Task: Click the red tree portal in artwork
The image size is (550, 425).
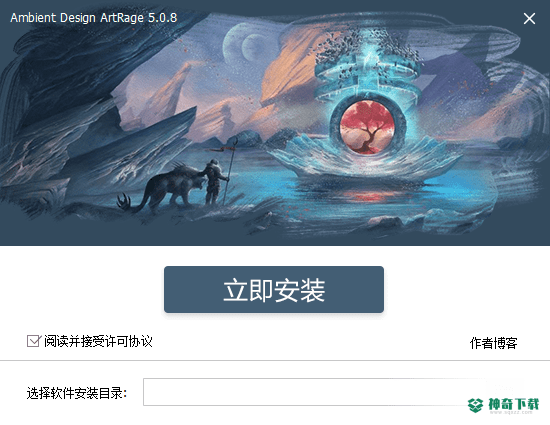Action: [367, 127]
